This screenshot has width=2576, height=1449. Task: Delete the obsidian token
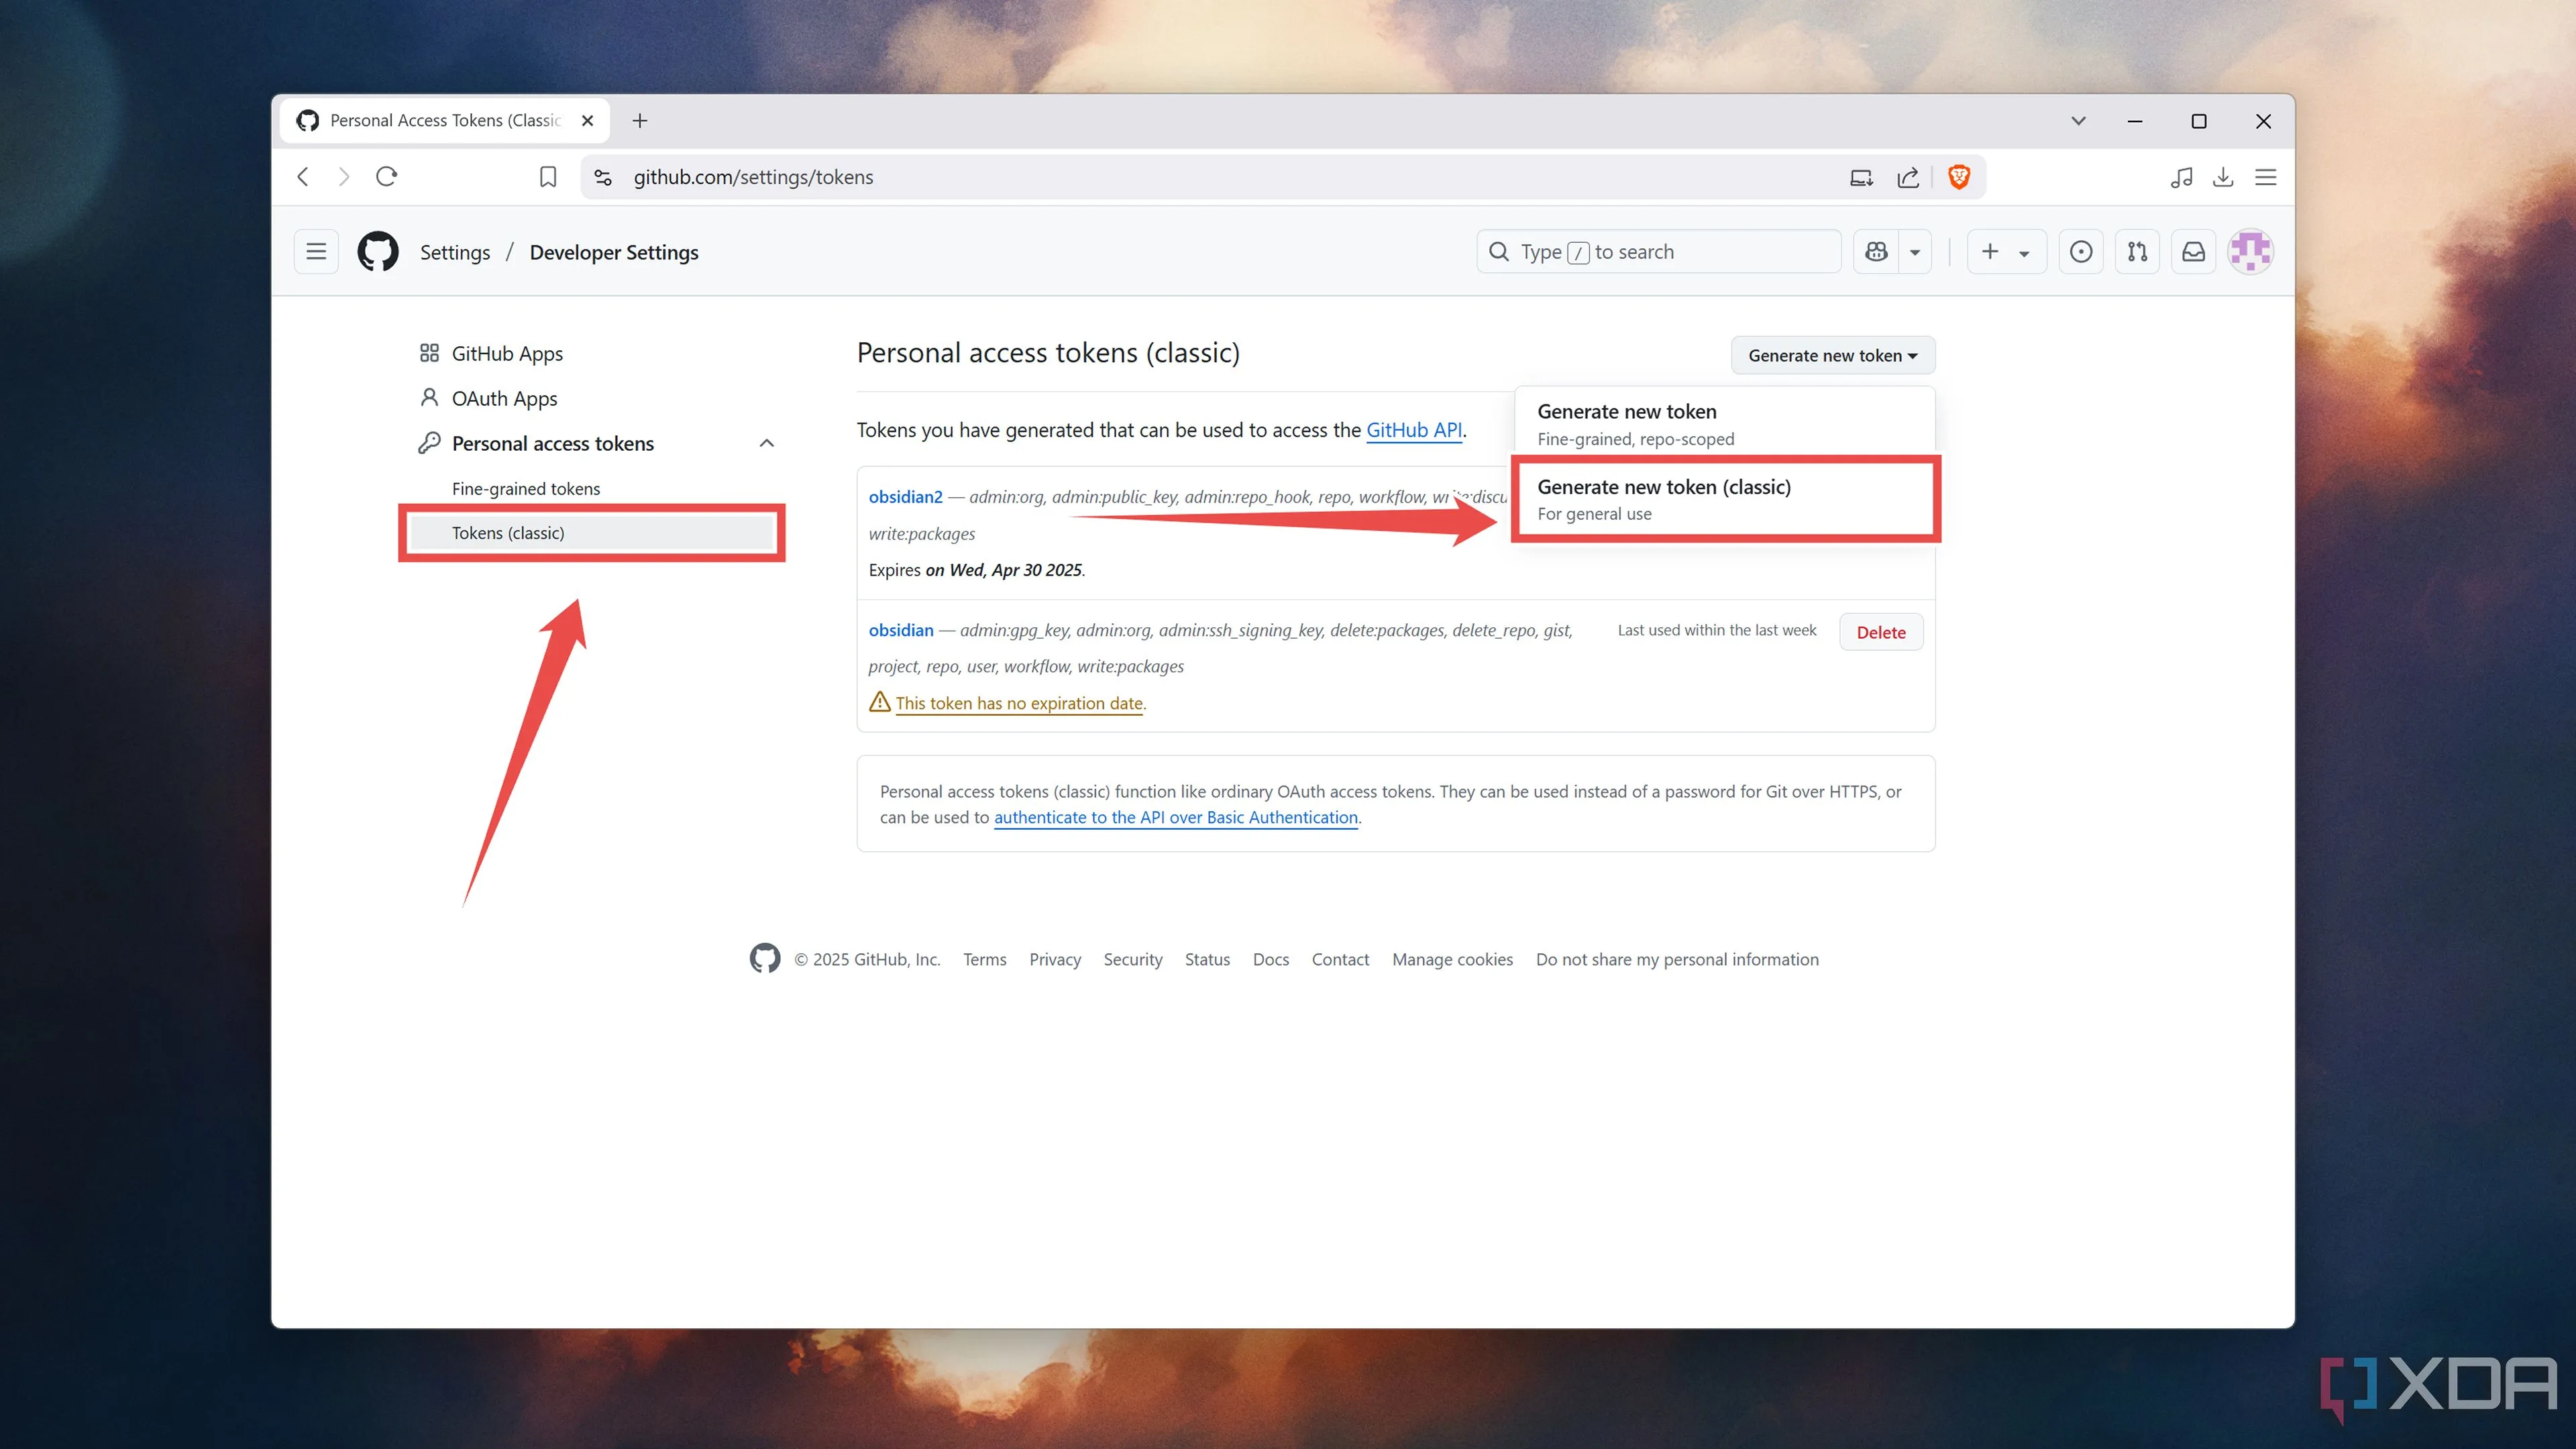(1881, 632)
